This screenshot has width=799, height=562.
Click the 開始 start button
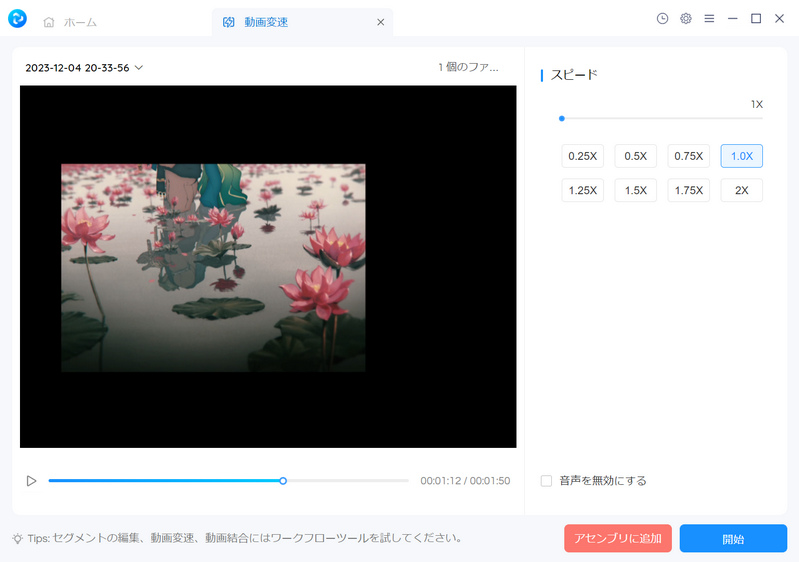point(733,538)
